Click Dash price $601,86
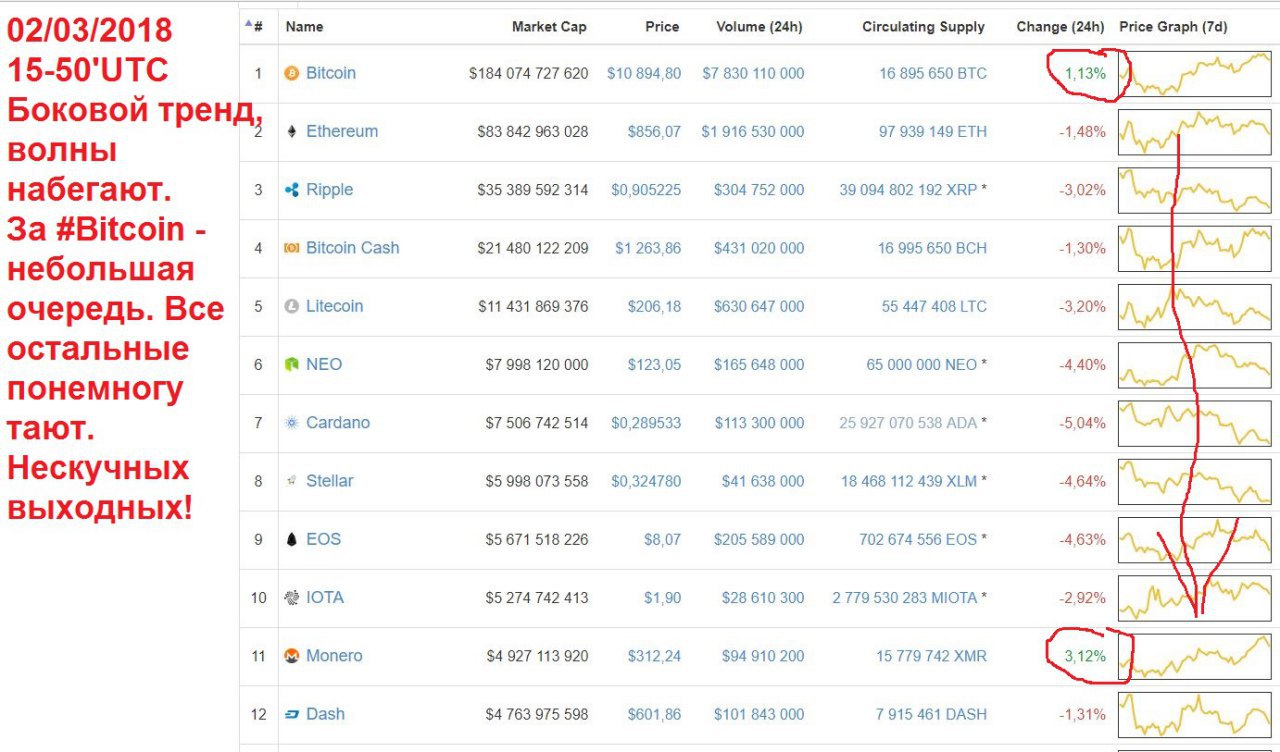 [x=654, y=714]
